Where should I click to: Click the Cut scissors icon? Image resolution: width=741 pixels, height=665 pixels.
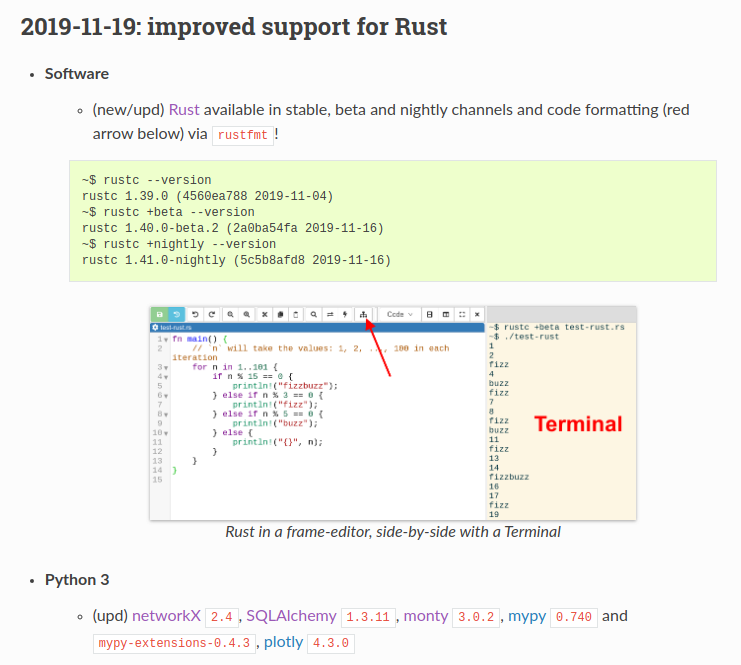pyautogui.click(x=265, y=314)
